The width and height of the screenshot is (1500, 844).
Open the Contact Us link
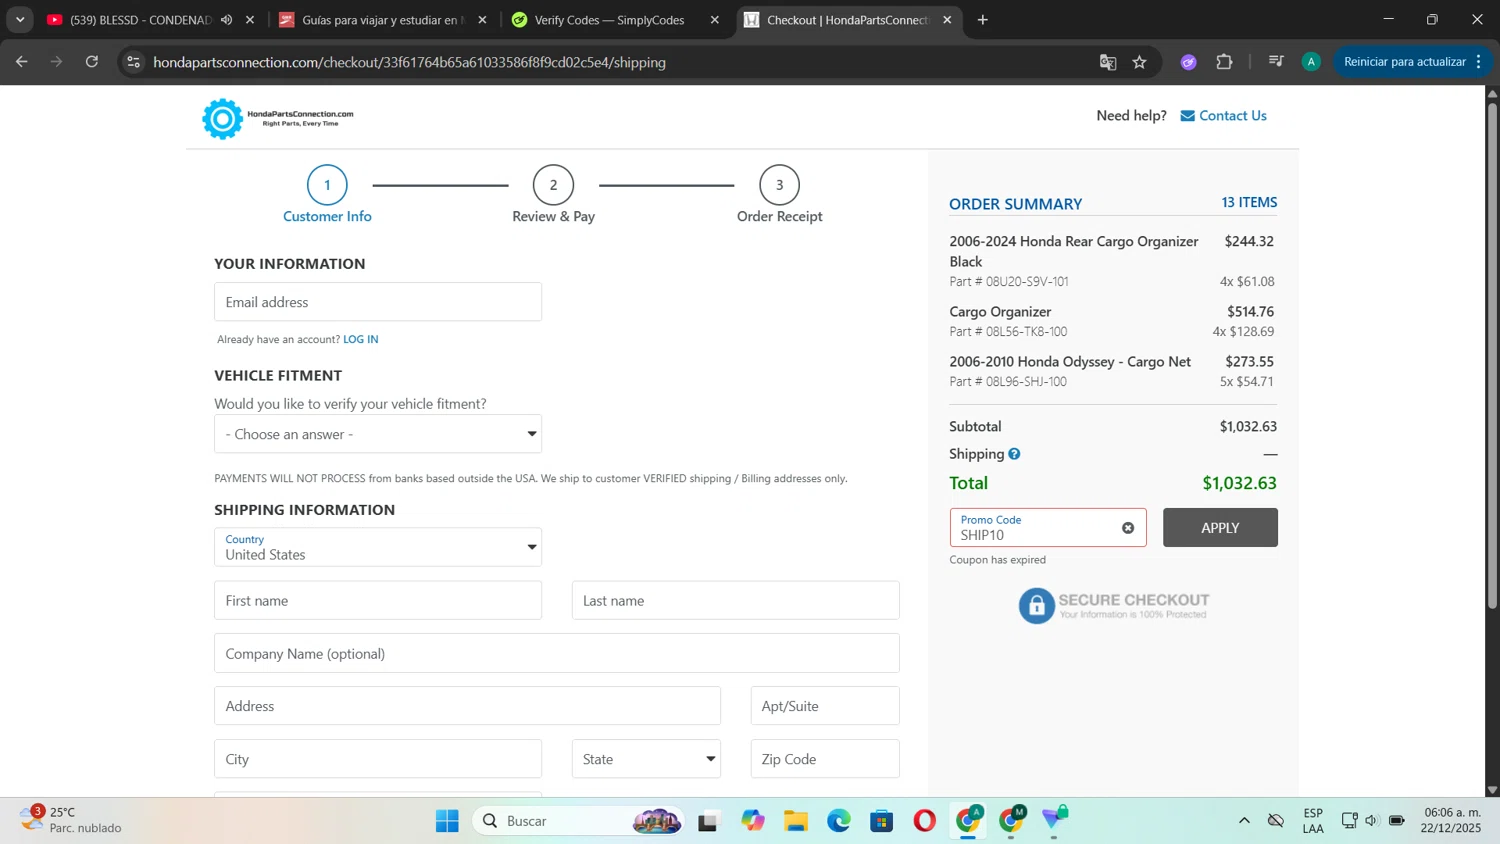[1233, 116]
